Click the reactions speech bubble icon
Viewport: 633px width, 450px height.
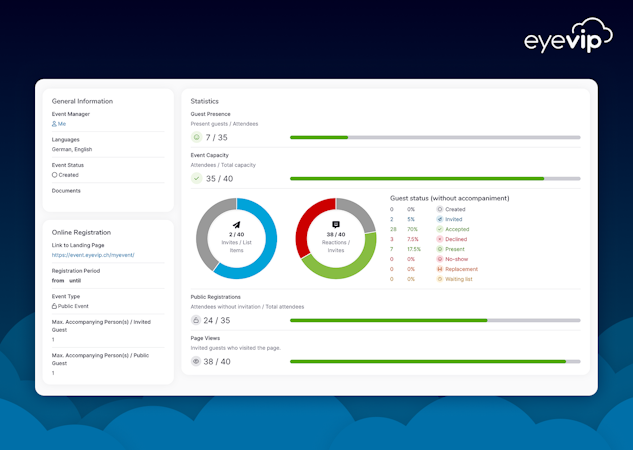pos(336,224)
